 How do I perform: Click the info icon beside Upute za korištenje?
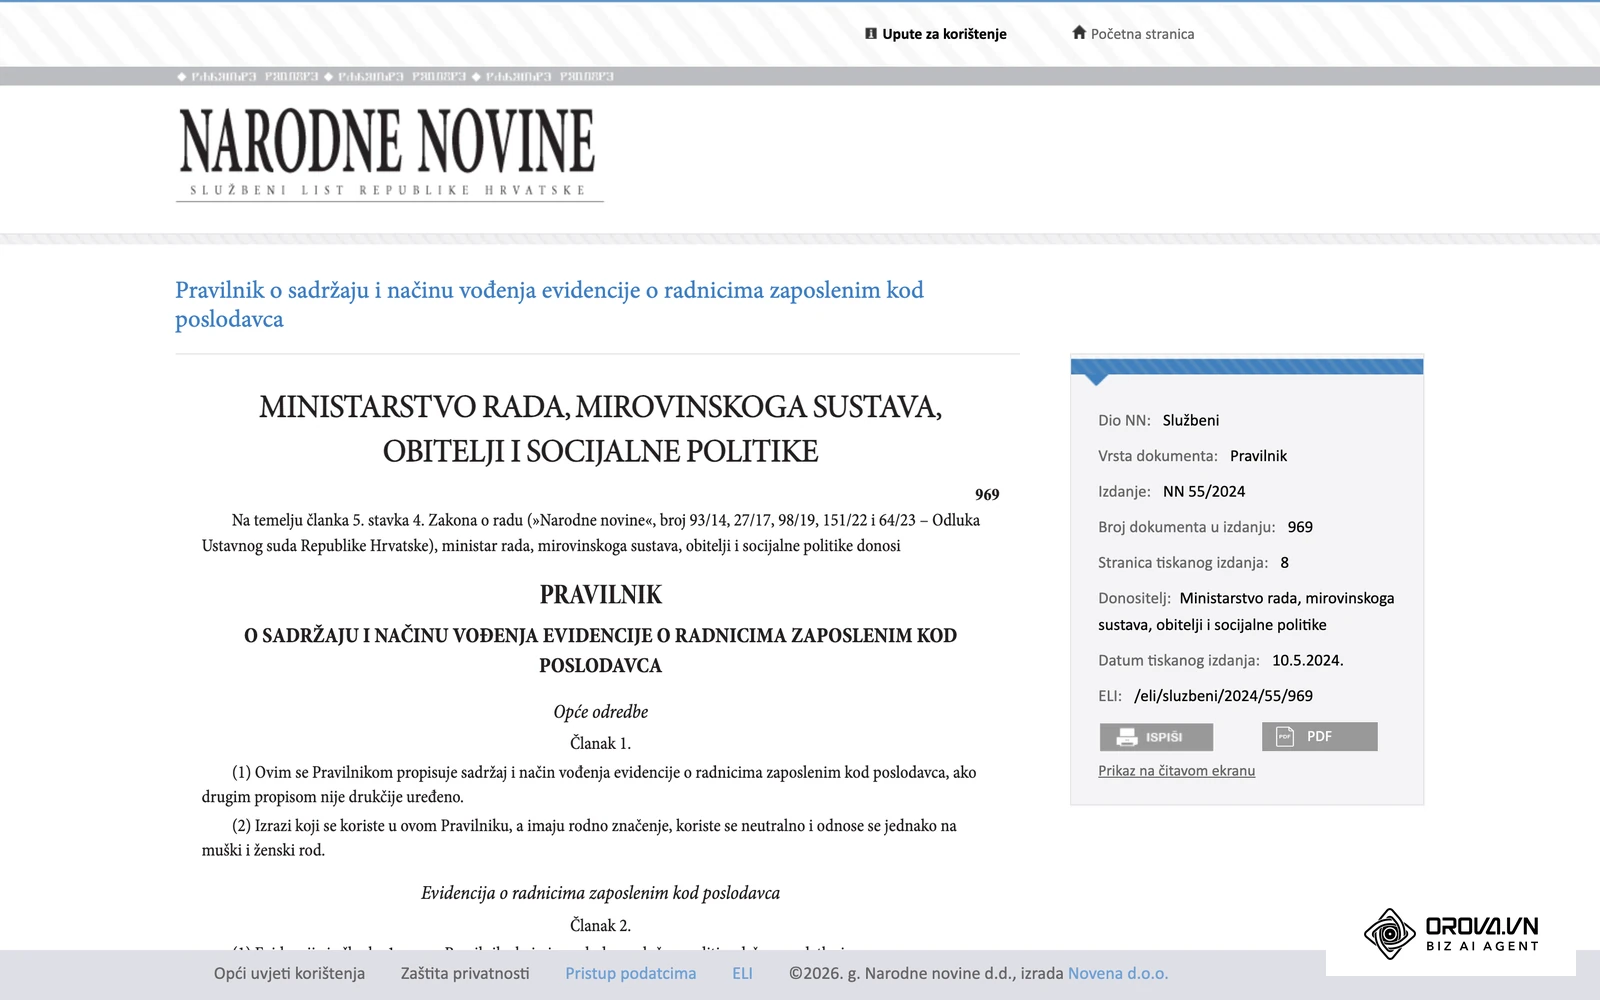[x=871, y=33]
